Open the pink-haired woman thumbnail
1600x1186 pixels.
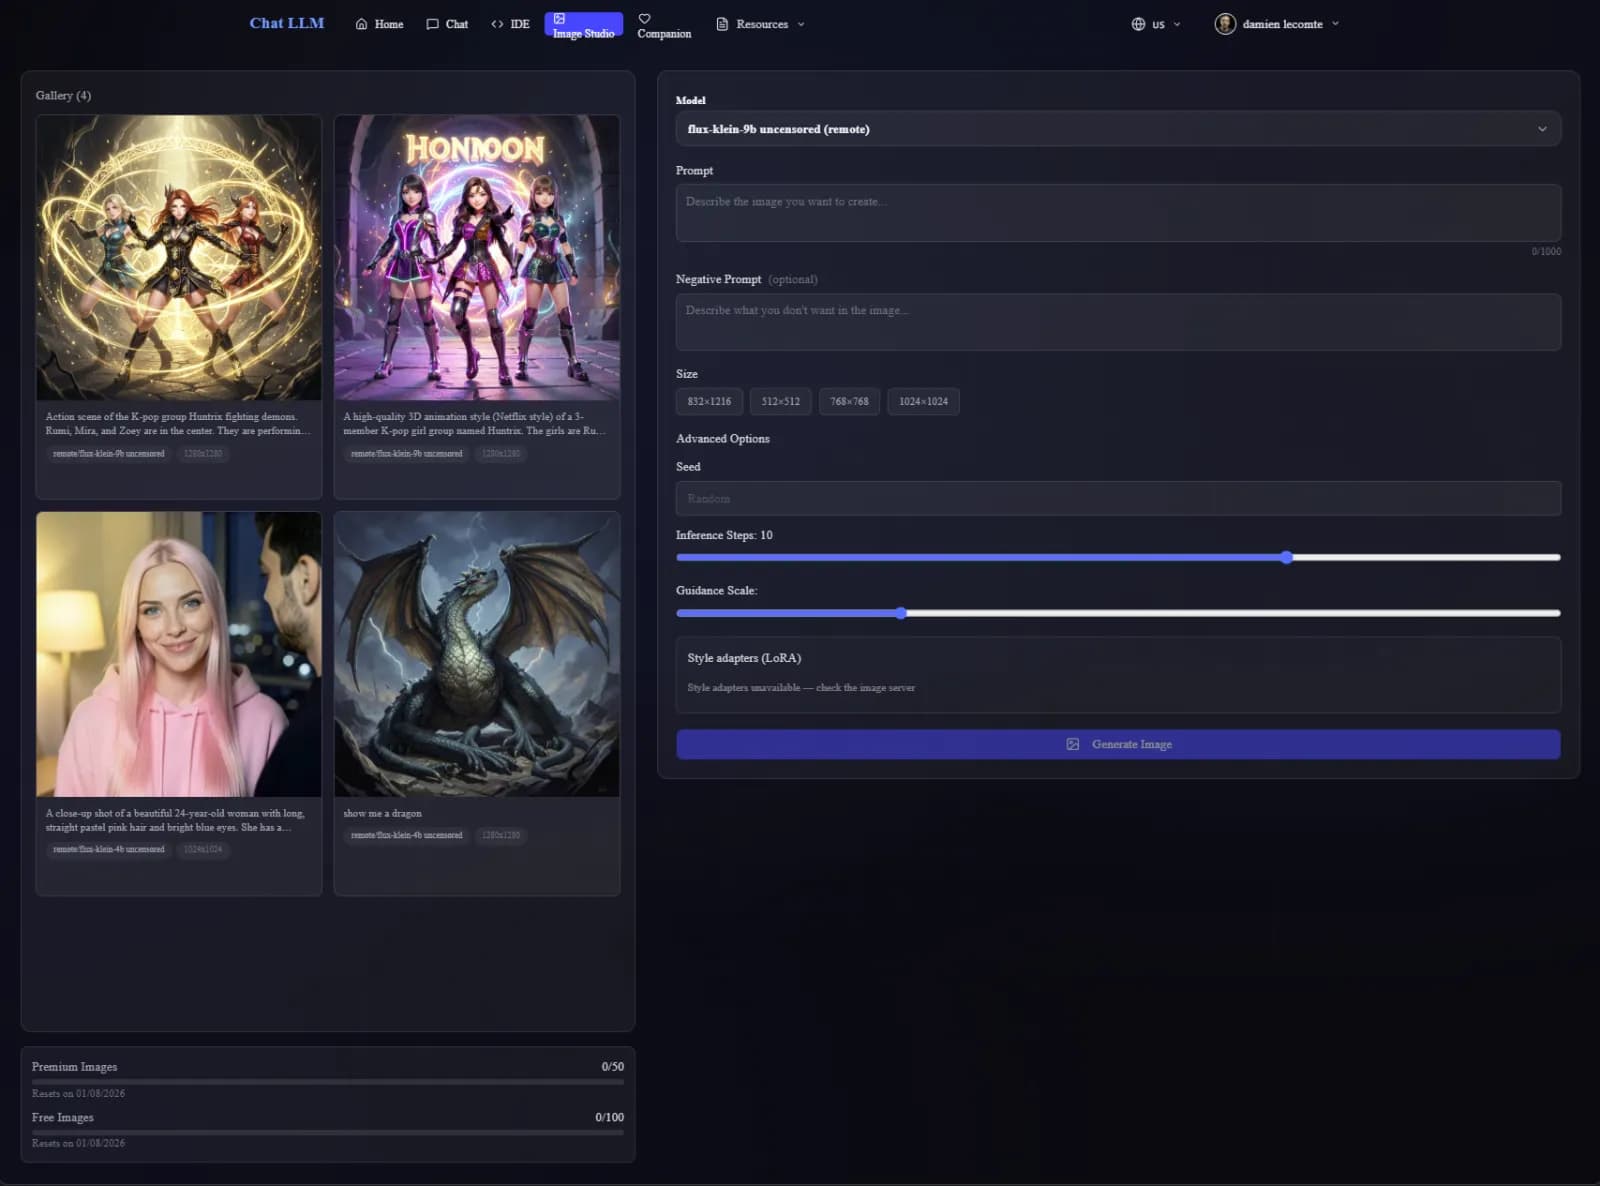[x=179, y=654]
